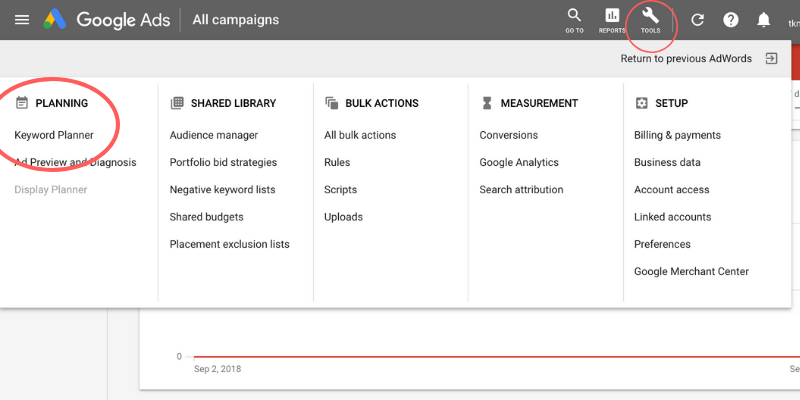This screenshot has height=400, width=800.
Task: Click the SETUP heading
Action: (x=671, y=103)
